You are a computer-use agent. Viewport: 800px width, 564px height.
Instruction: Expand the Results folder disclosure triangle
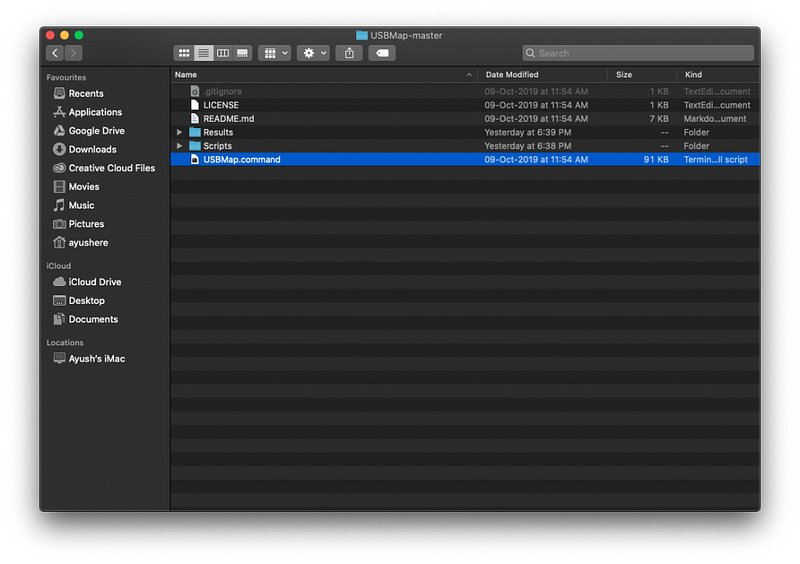point(180,132)
